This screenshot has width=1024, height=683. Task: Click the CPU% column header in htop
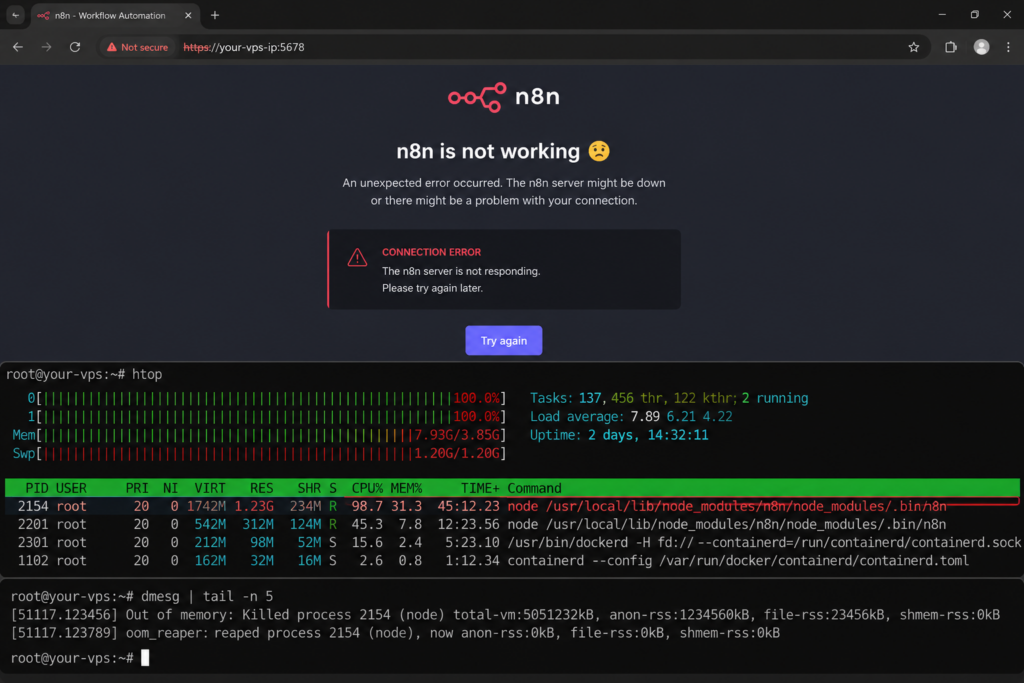point(367,488)
